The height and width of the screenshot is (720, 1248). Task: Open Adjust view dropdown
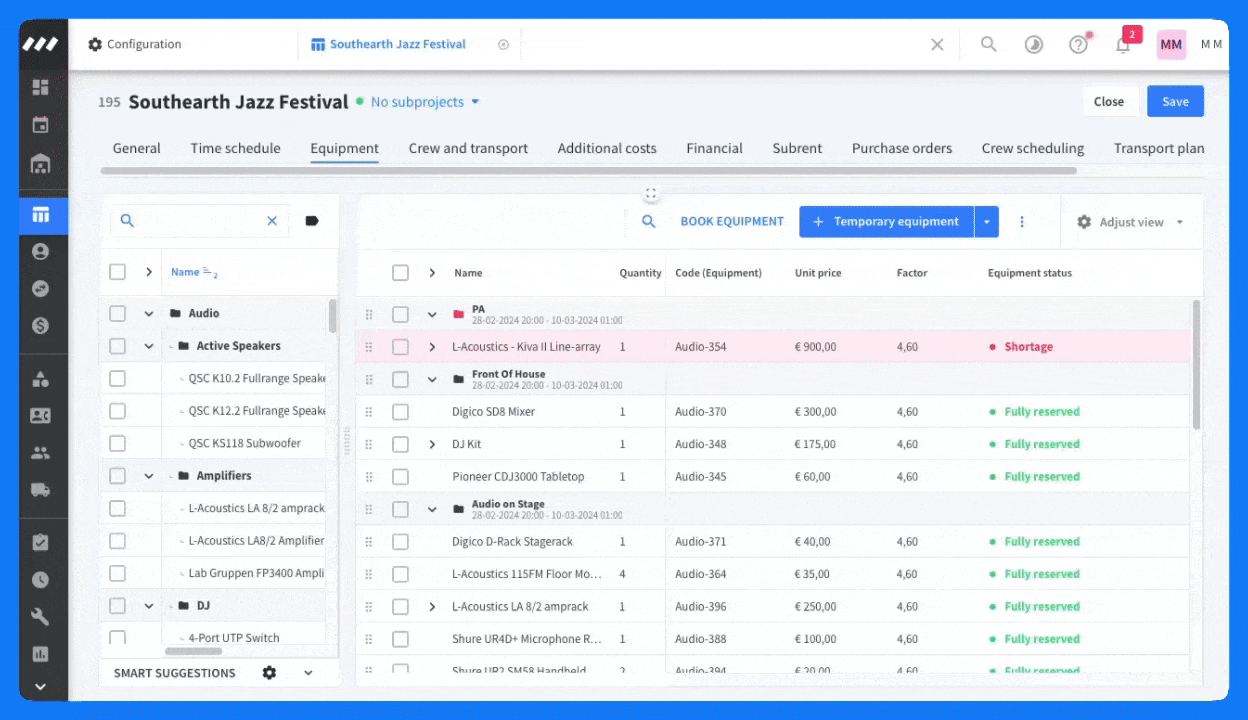[1130, 222]
